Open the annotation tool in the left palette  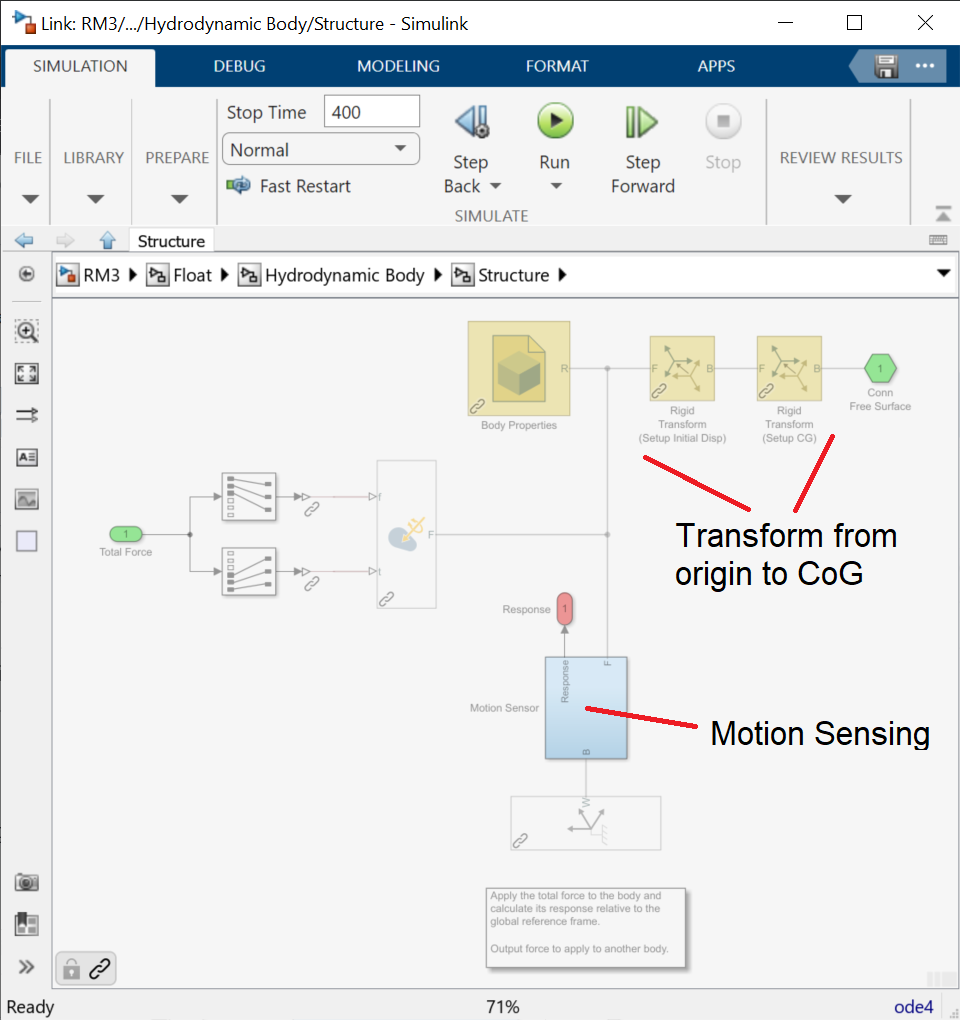click(x=27, y=457)
